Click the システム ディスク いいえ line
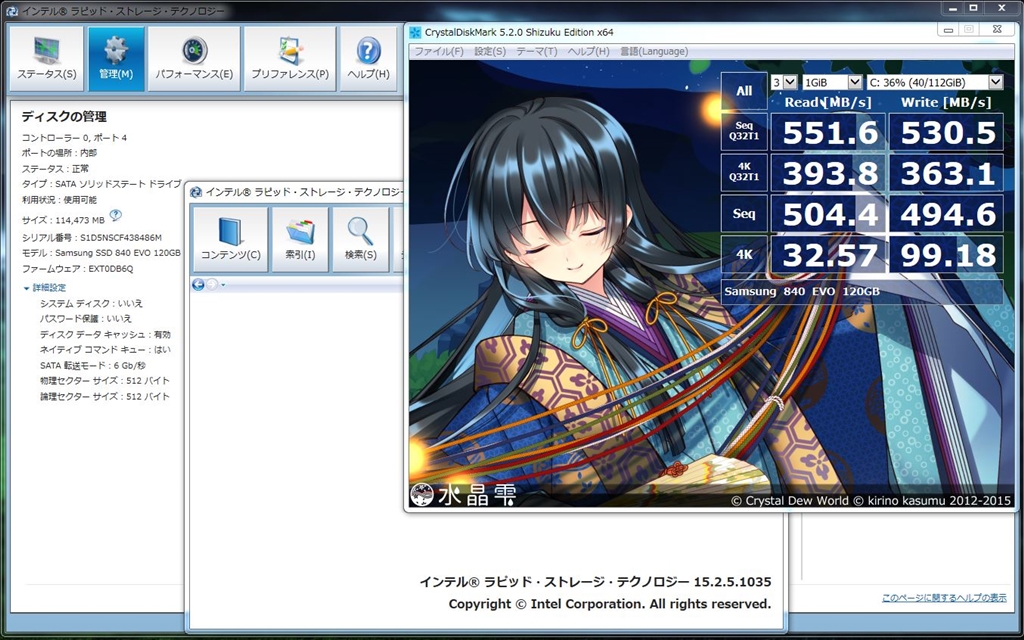This screenshot has height=640, width=1024. [91, 303]
